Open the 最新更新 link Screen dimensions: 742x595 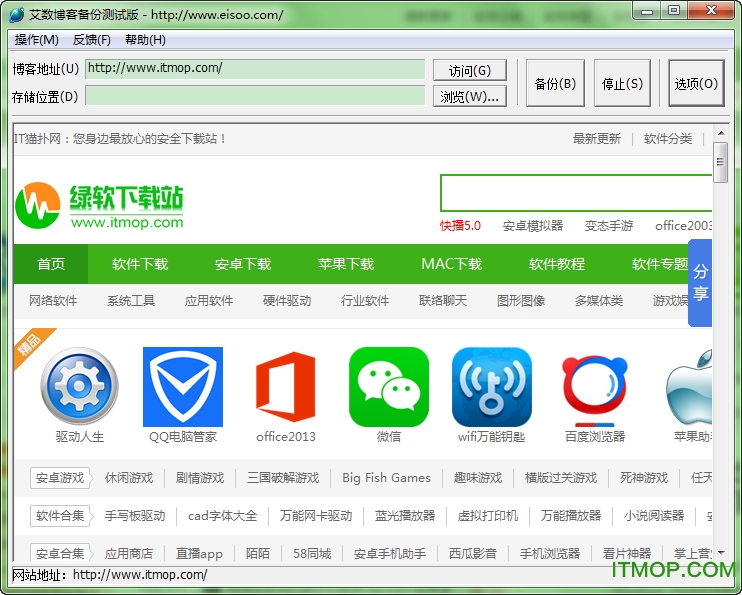click(597, 139)
